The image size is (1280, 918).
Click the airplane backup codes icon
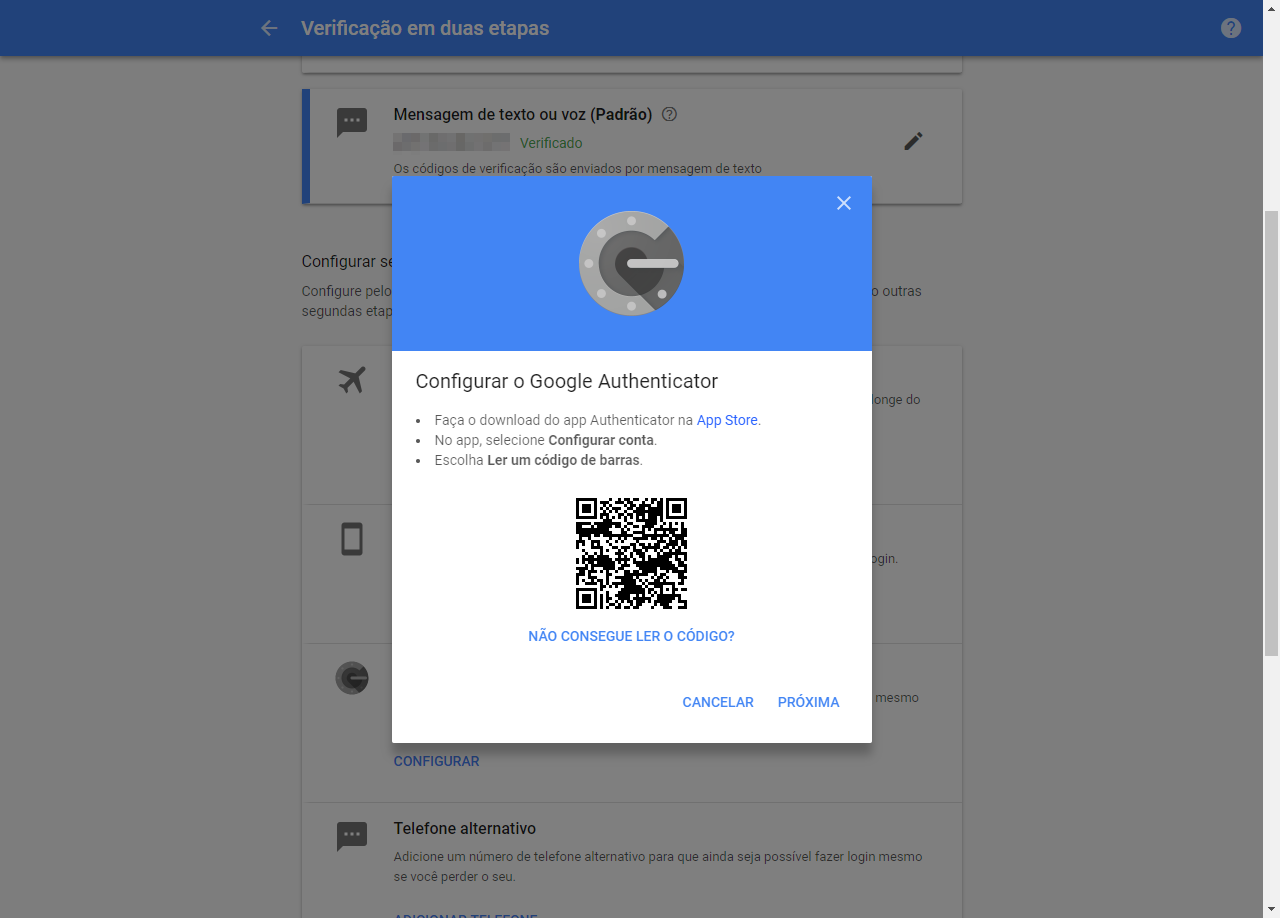pyautogui.click(x=352, y=380)
